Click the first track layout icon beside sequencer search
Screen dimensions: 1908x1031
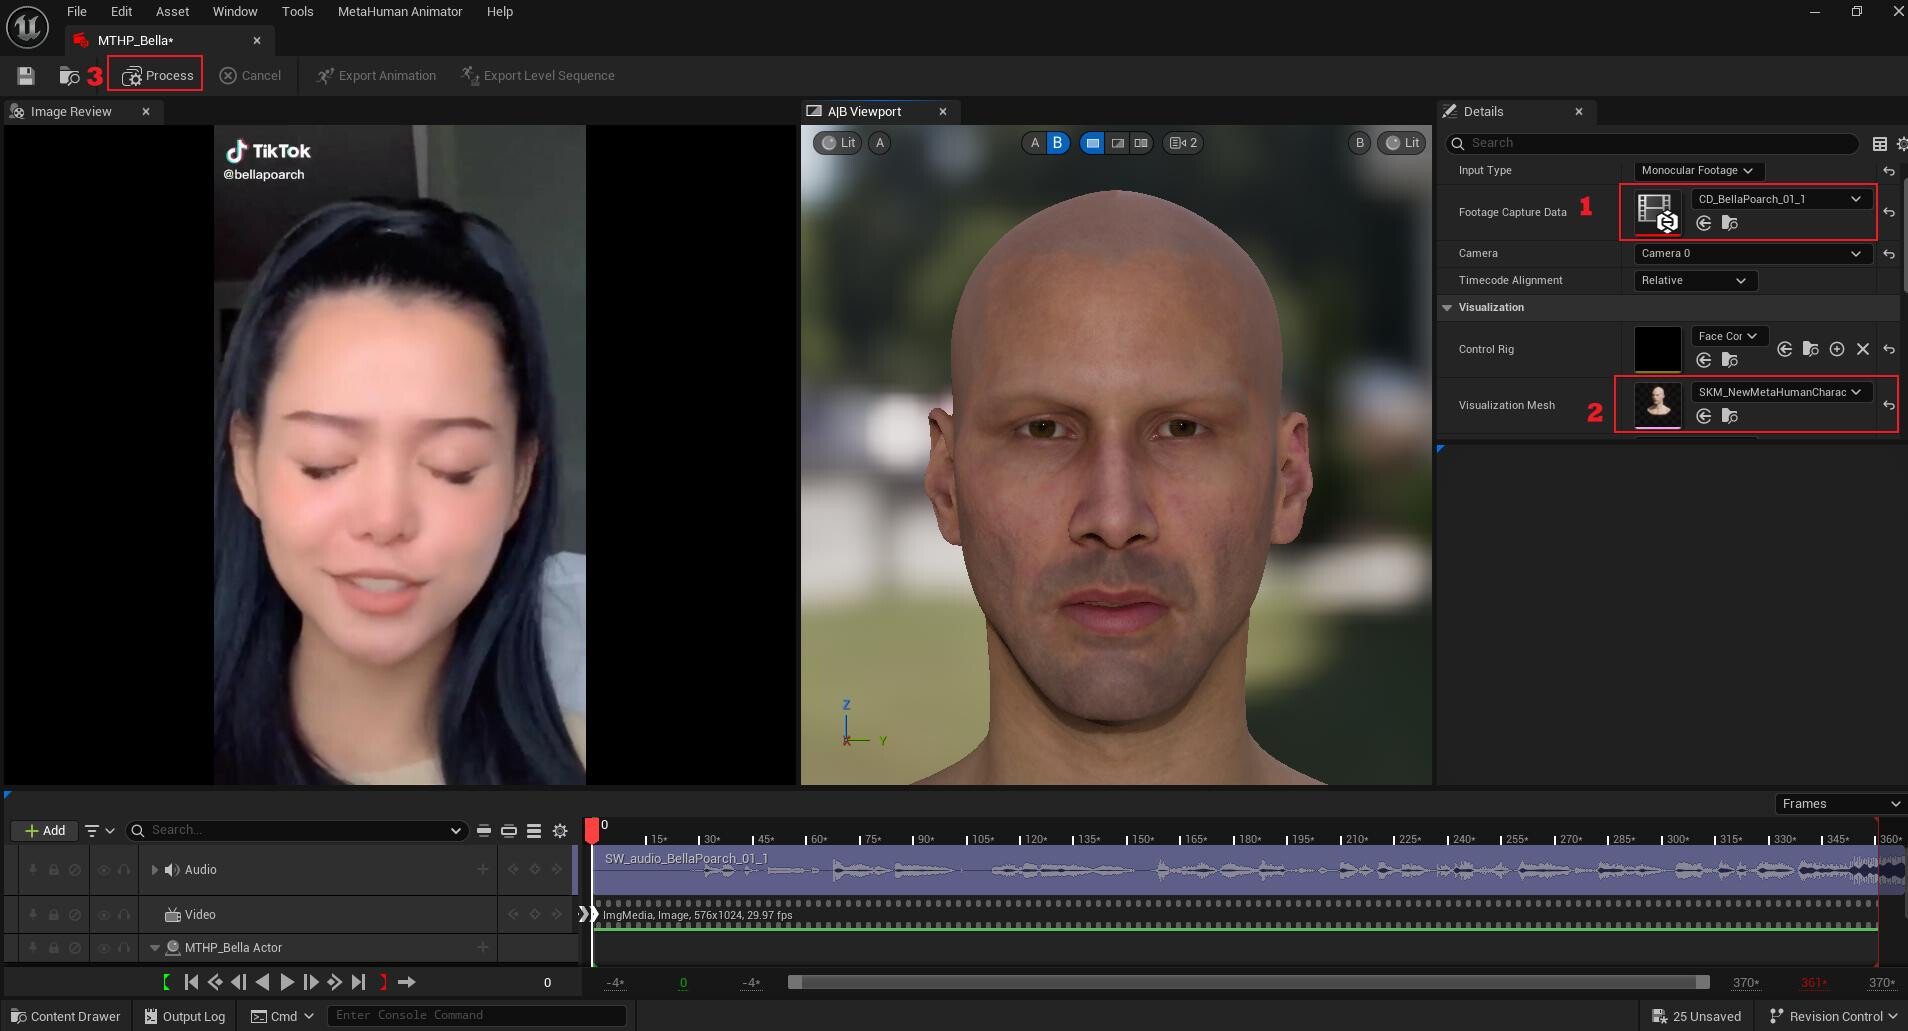click(x=484, y=831)
